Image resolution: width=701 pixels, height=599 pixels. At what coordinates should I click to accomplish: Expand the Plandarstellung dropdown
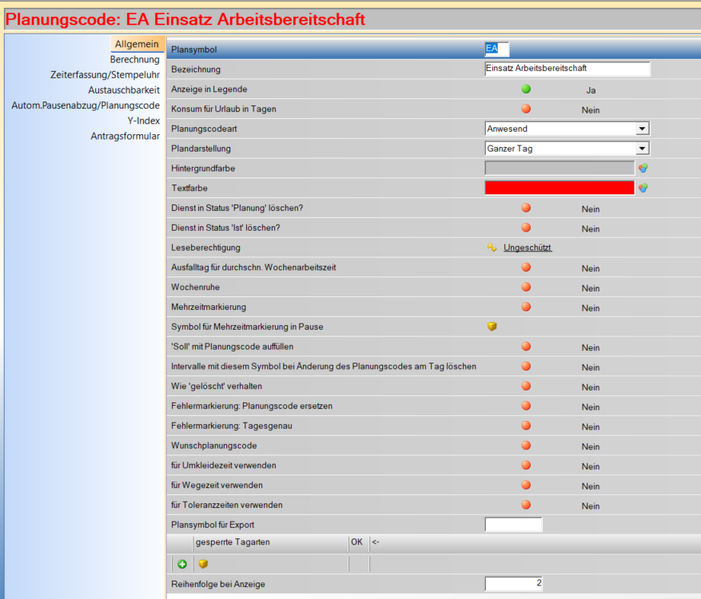(642, 149)
